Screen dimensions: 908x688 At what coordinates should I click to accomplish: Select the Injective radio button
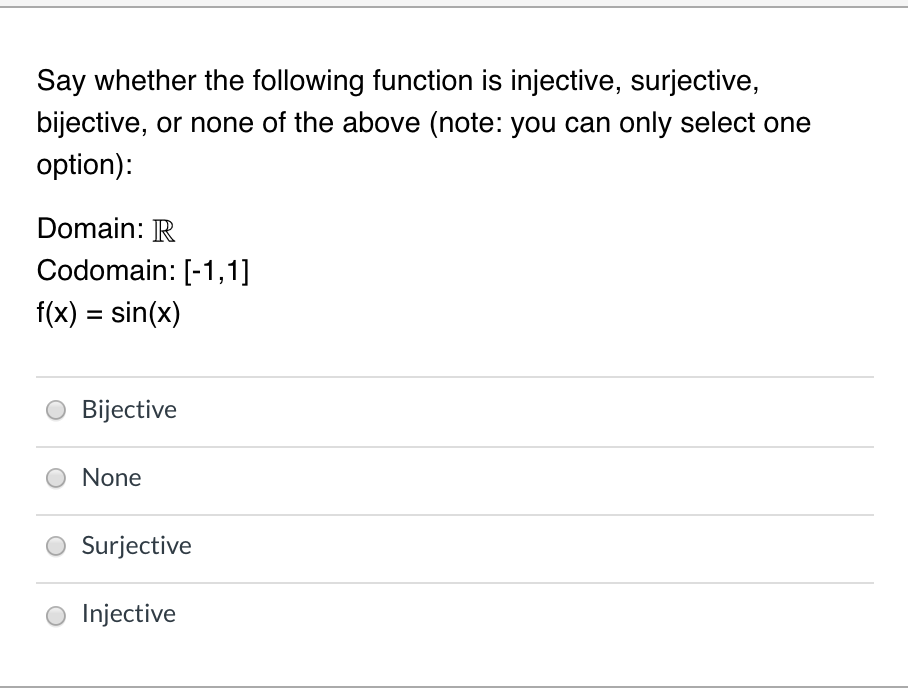point(56,615)
